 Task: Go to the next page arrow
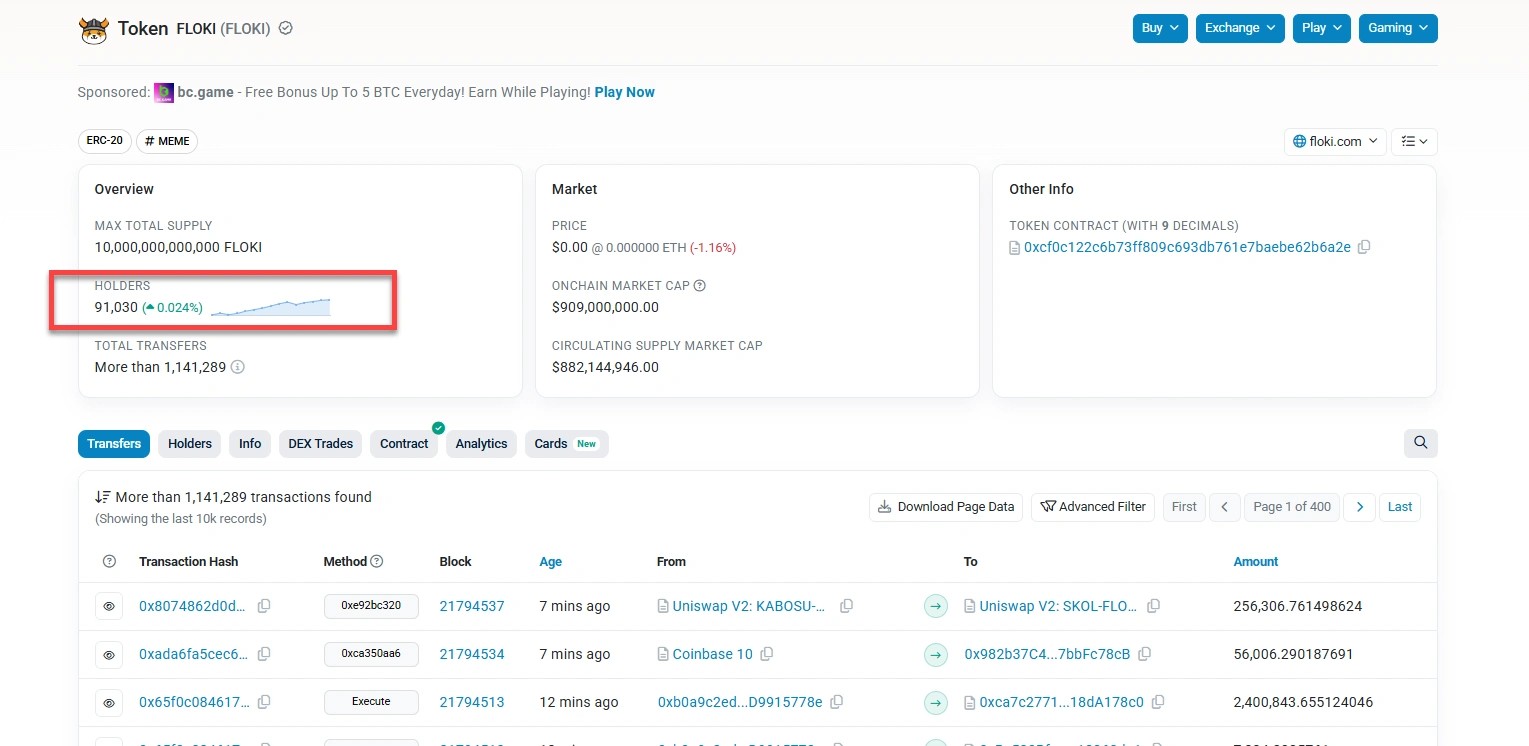click(x=1359, y=507)
